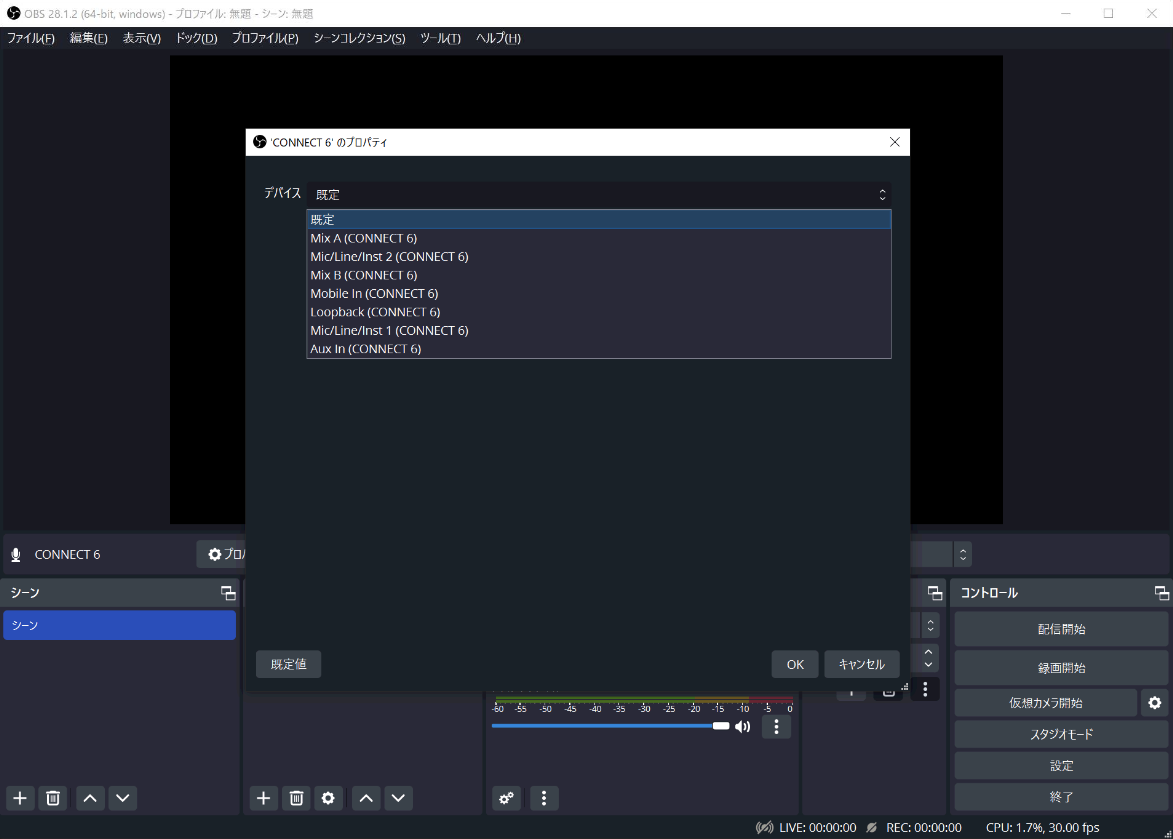Exit OBS with the 終了 button
The height and width of the screenshot is (839, 1173).
(1062, 797)
